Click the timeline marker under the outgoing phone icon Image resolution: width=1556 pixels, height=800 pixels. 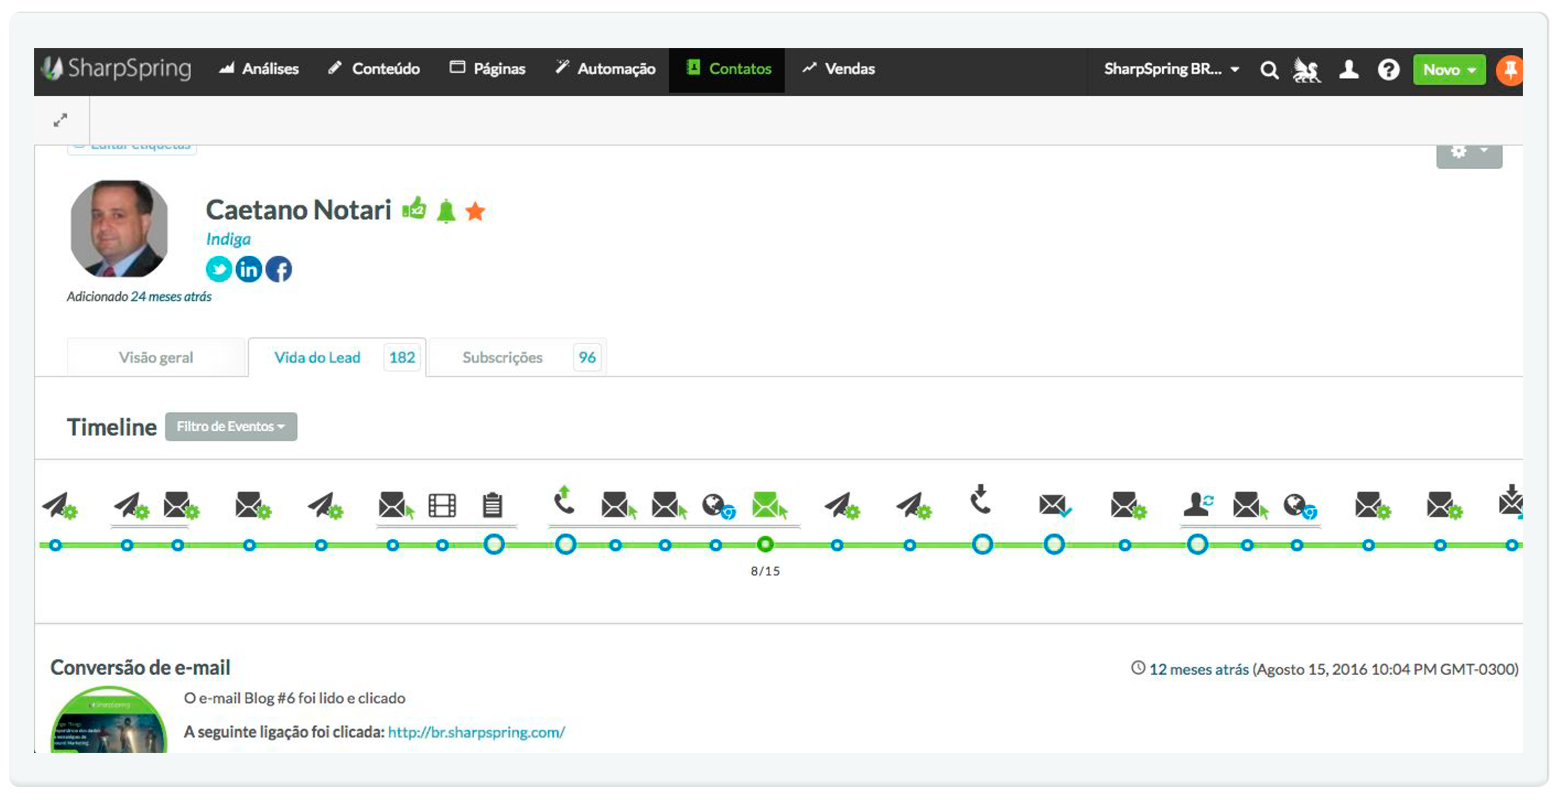click(x=566, y=545)
